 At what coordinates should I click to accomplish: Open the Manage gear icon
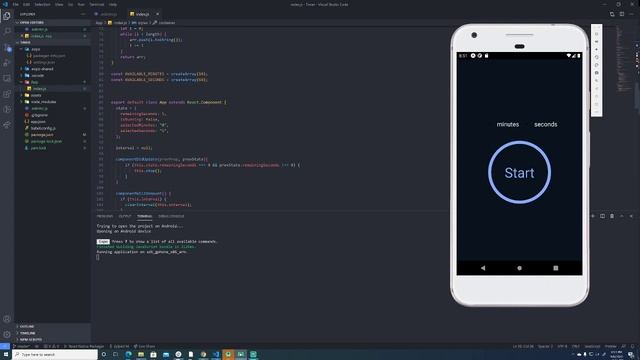7,334
